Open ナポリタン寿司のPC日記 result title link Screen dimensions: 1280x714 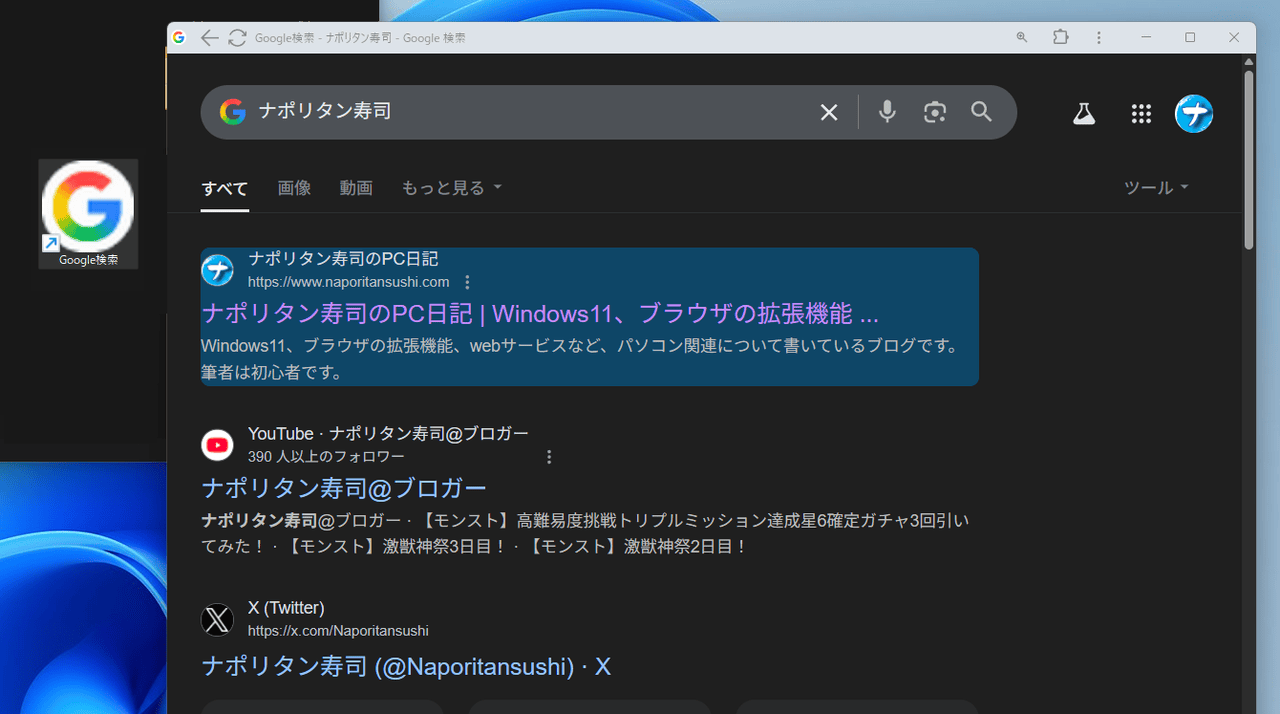(x=540, y=314)
